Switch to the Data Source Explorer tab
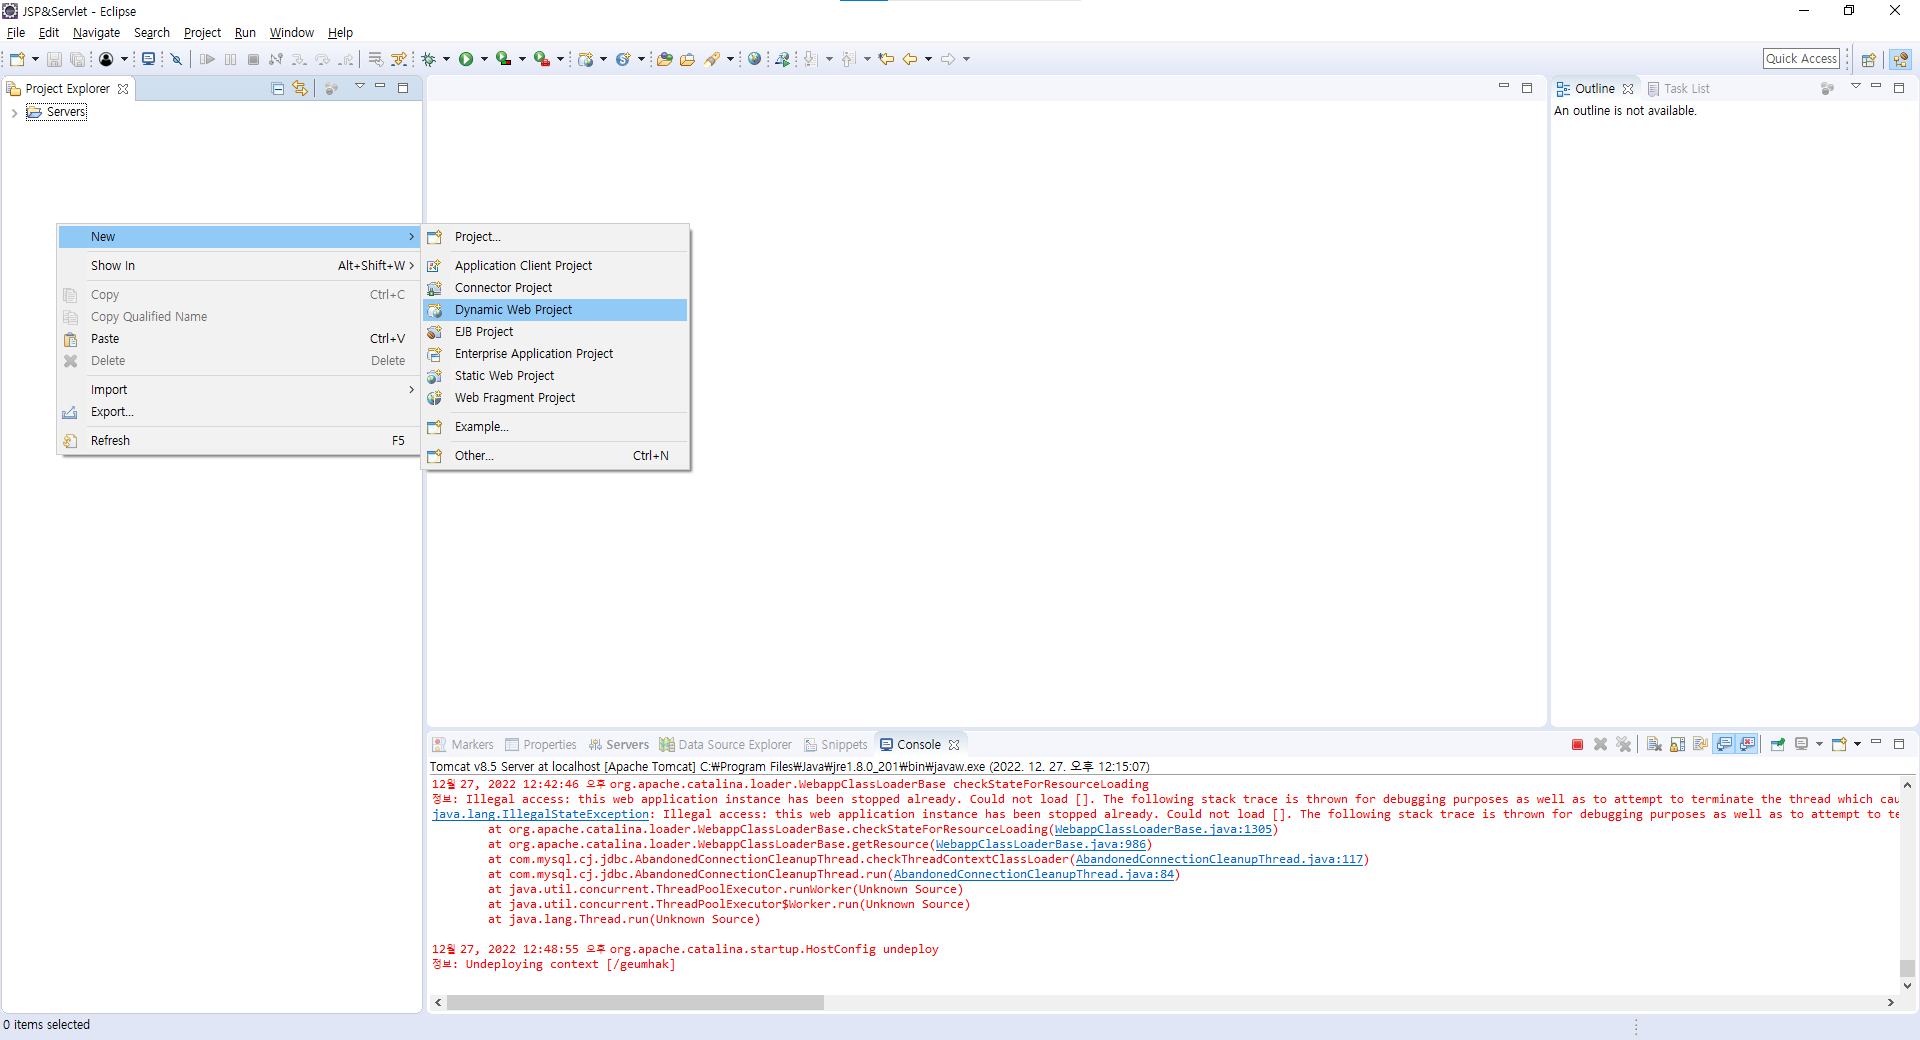Image resolution: width=1920 pixels, height=1040 pixels. click(x=725, y=745)
